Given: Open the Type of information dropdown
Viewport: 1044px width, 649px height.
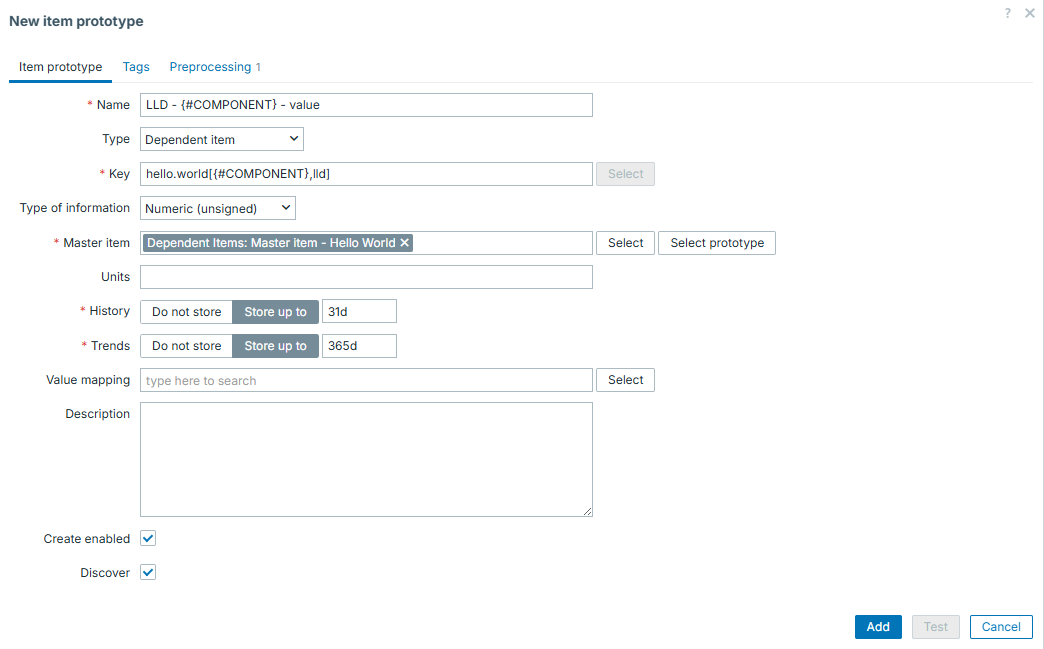Looking at the screenshot, I should 217,208.
